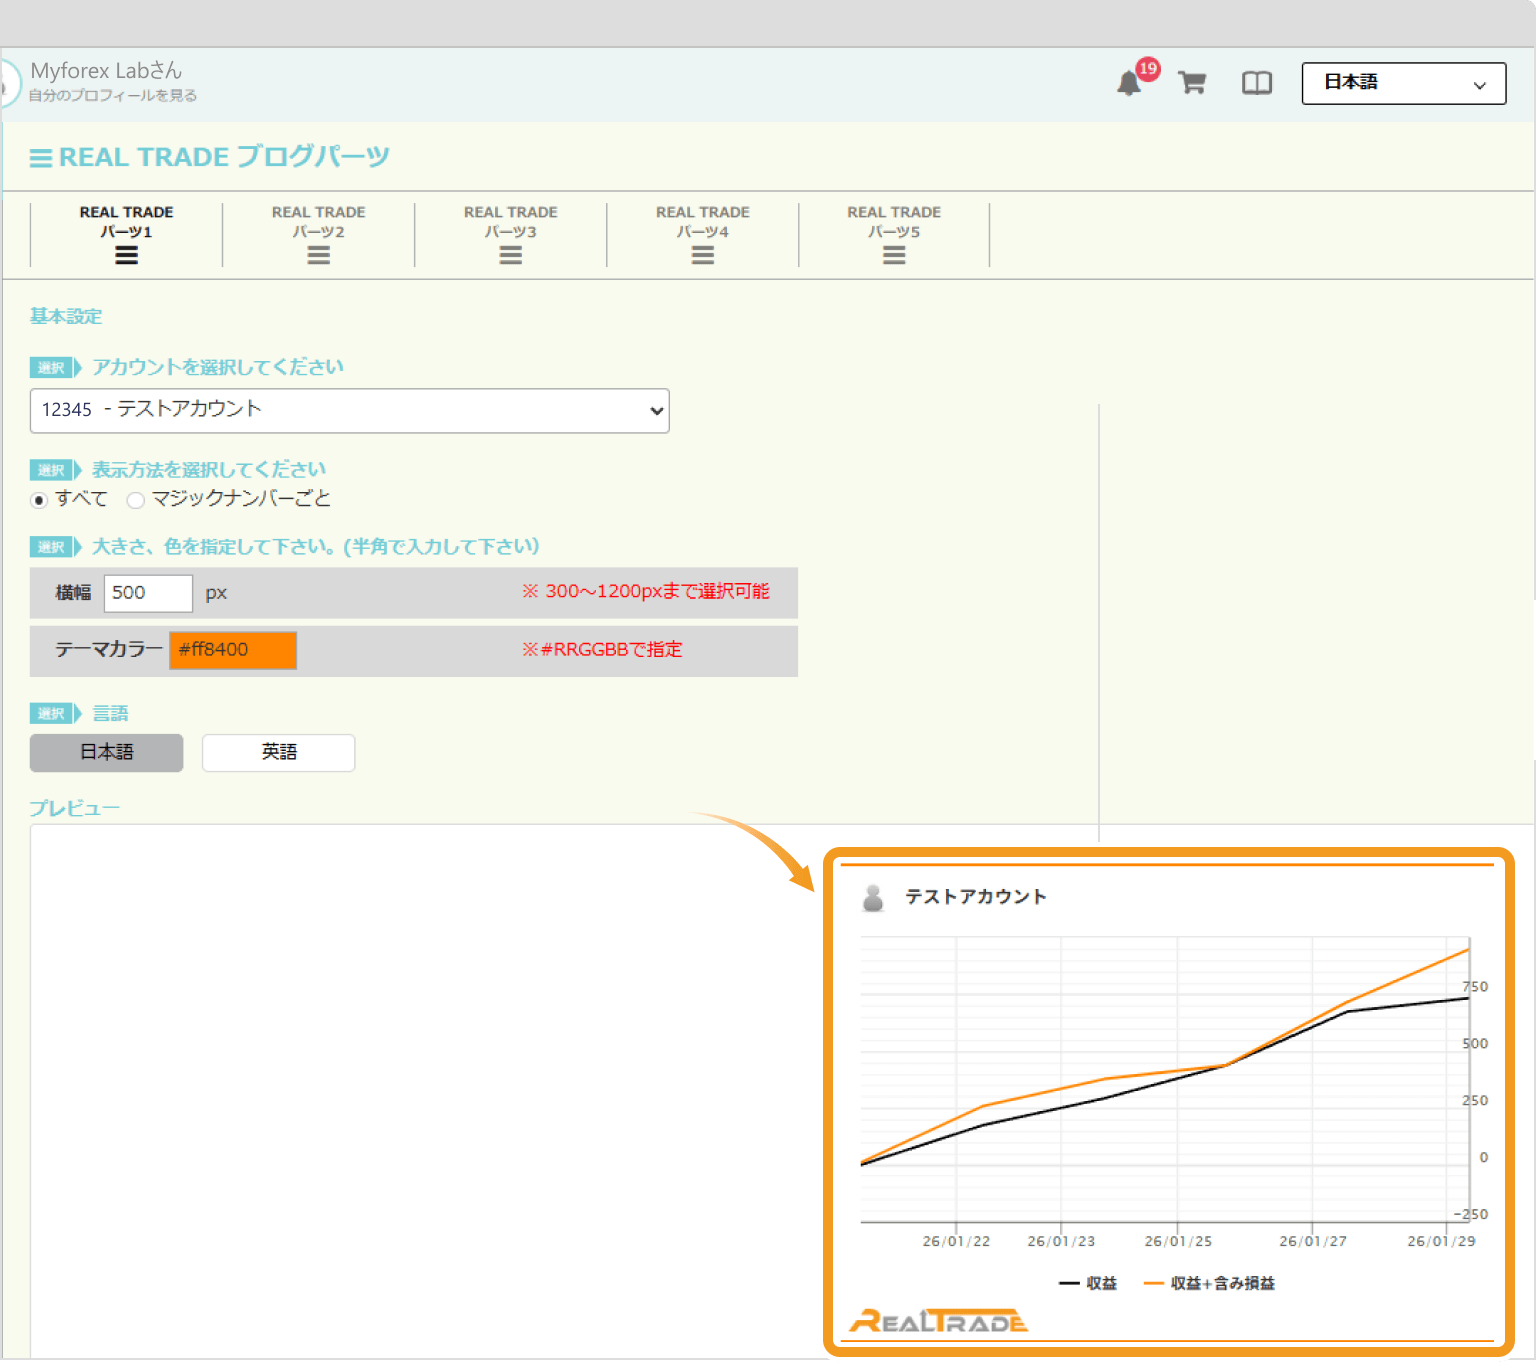Select the すべて radio button

click(x=38, y=500)
